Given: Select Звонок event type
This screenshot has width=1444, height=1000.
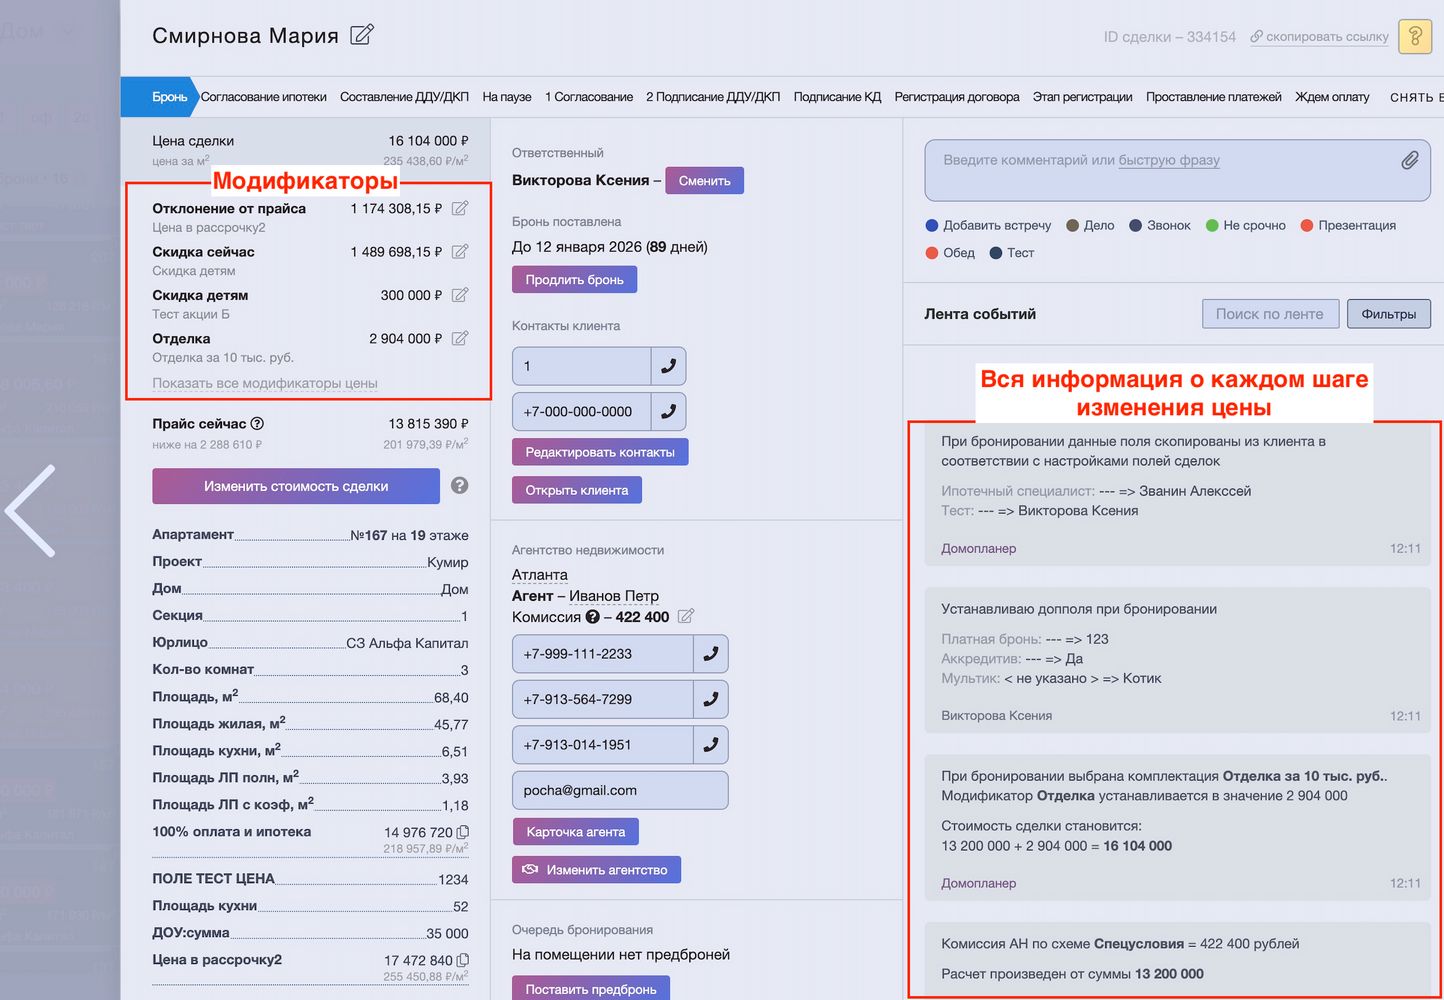Looking at the screenshot, I should point(1160,225).
